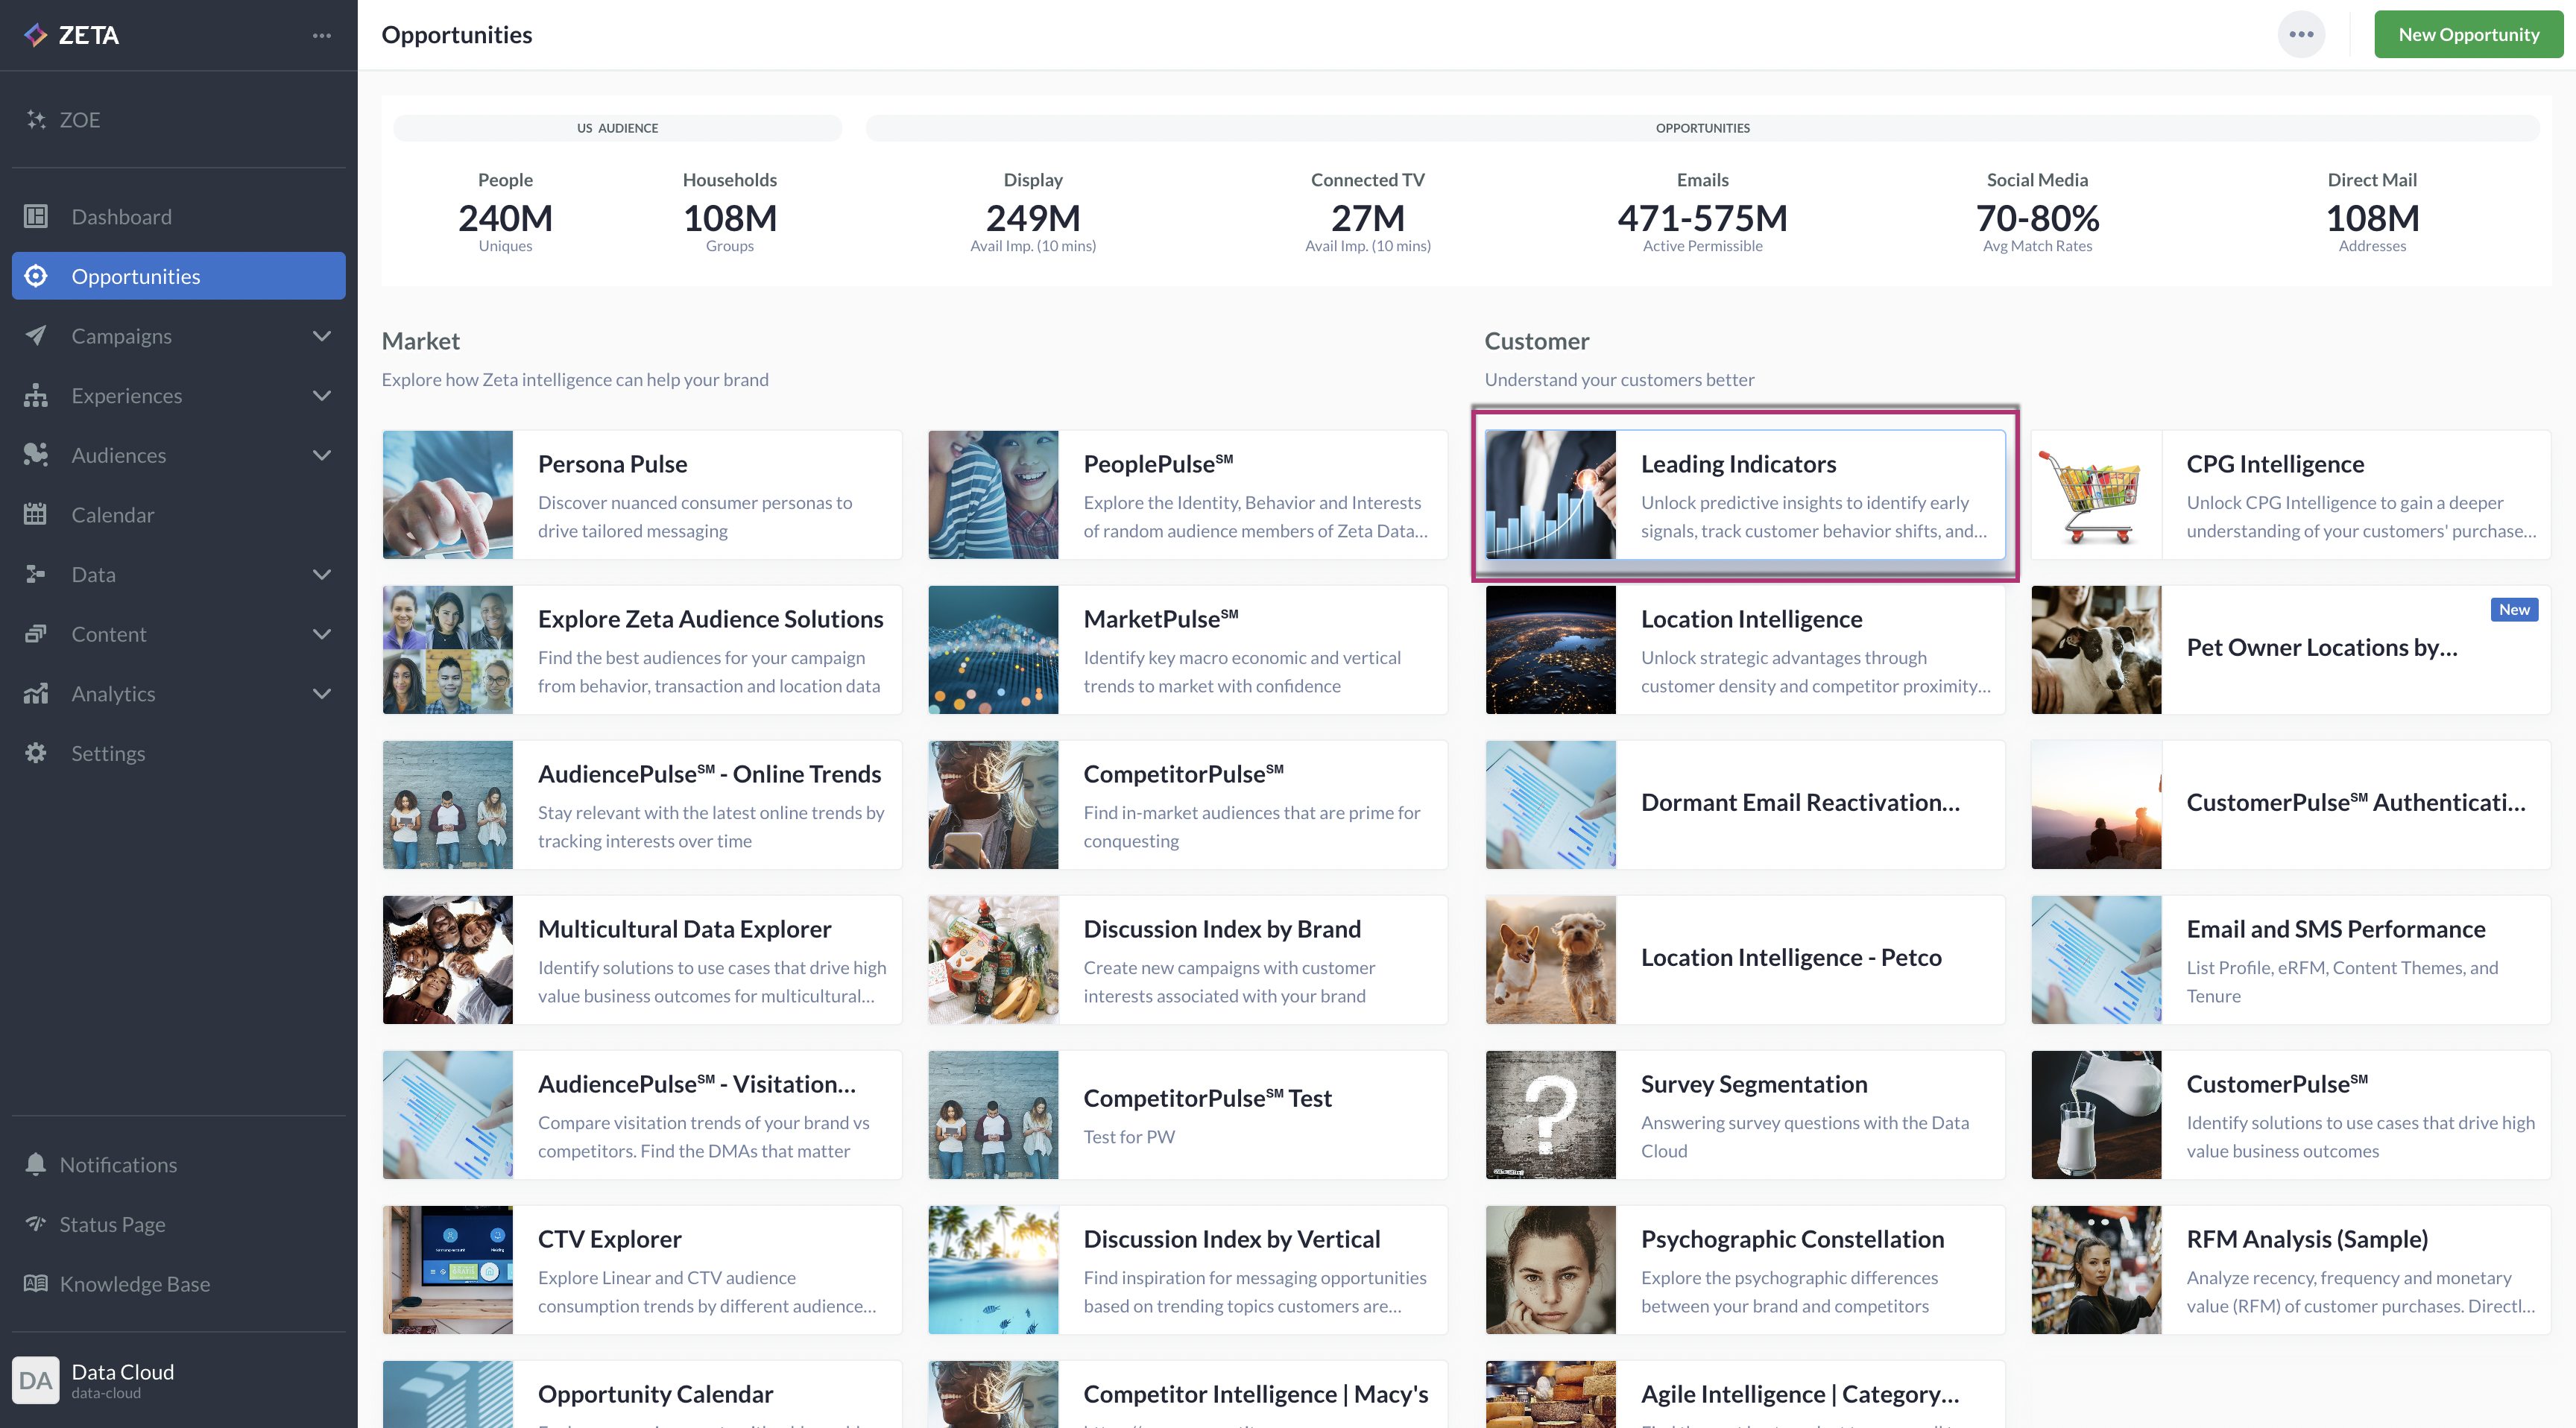Open Settings gear icon in sidebar
Image resolution: width=2576 pixels, height=1428 pixels.
(x=36, y=753)
